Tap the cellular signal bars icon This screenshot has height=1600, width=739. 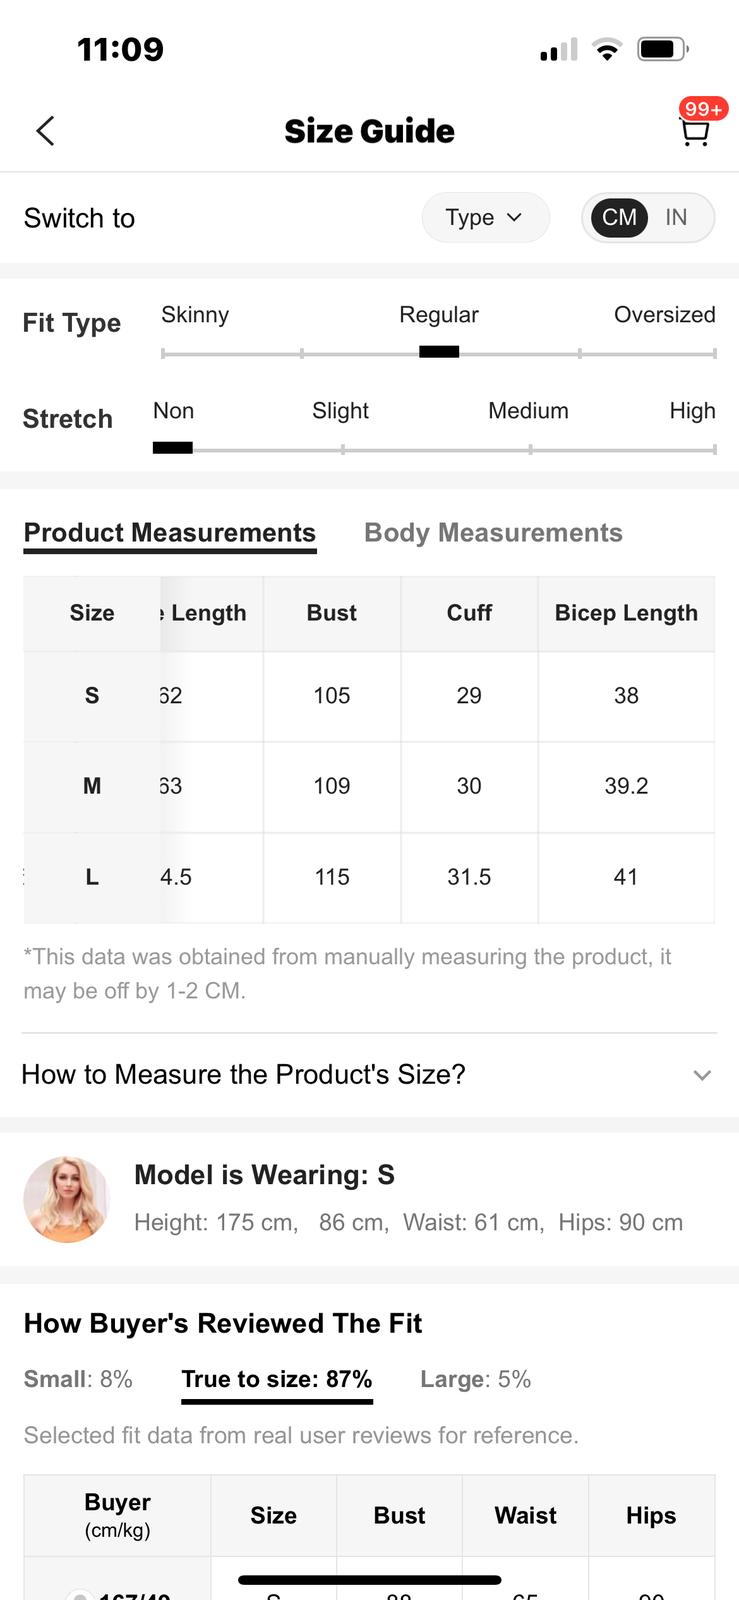[x=558, y=50]
